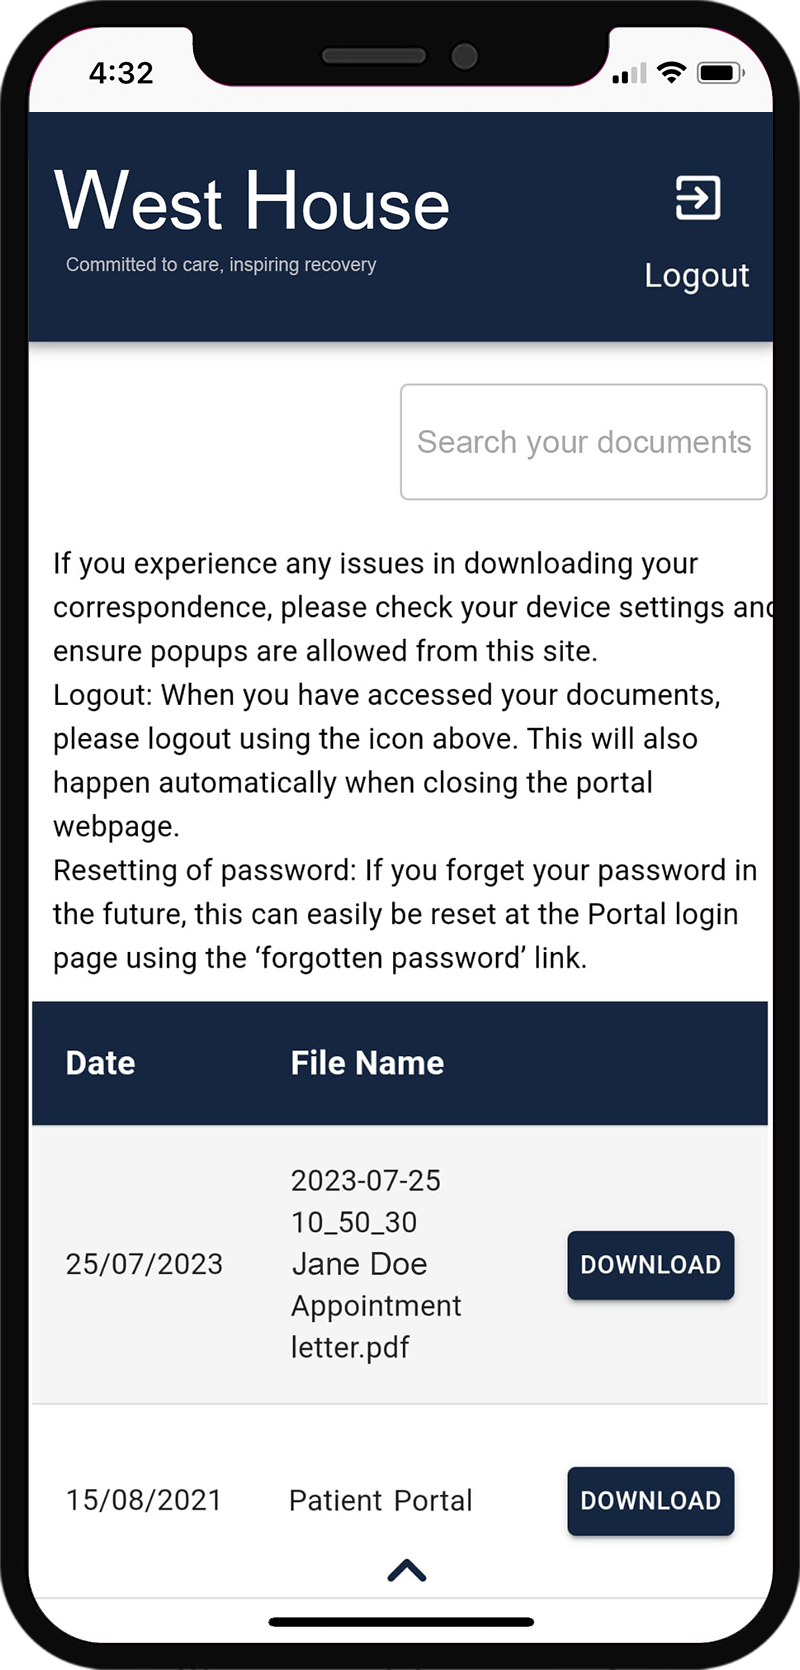Download the Patient Portal document
This screenshot has height=1670, width=800.
[650, 1501]
